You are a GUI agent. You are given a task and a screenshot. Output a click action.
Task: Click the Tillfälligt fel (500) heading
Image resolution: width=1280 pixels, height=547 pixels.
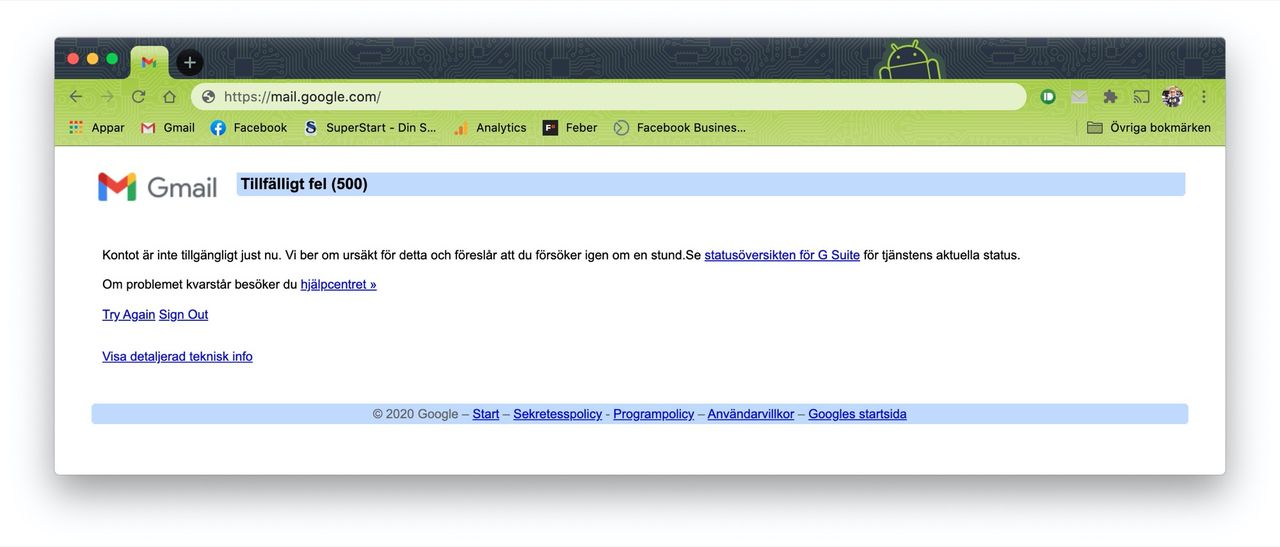pyautogui.click(x=304, y=184)
